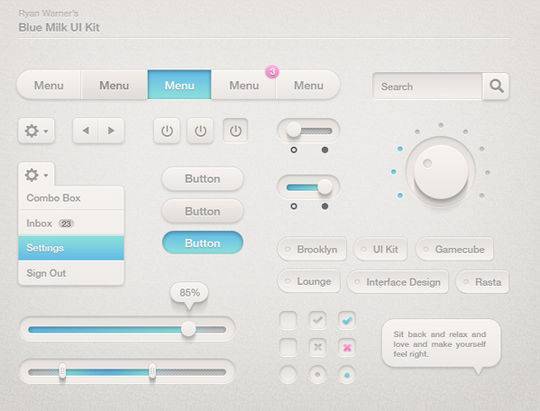Select the blue-dot radio button
This screenshot has height=411, width=540.
tap(347, 374)
